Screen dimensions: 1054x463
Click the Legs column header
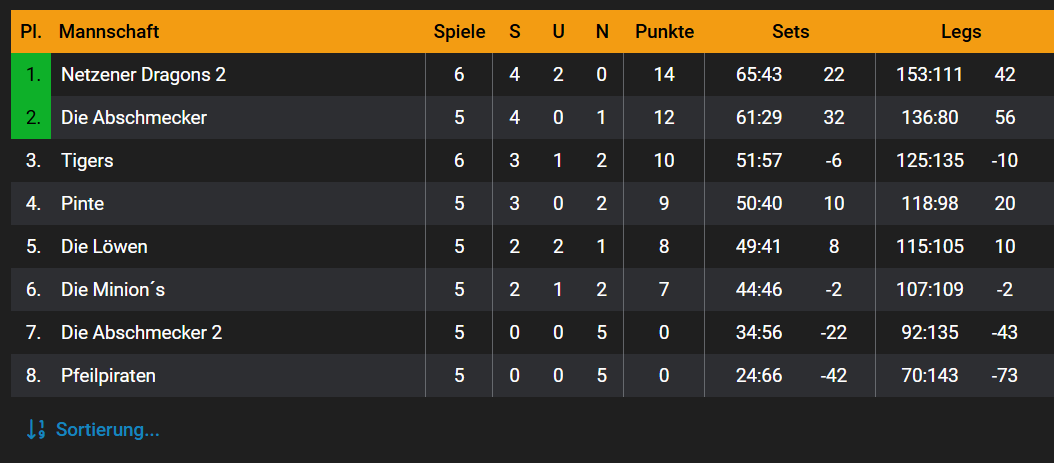pos(961,32)
